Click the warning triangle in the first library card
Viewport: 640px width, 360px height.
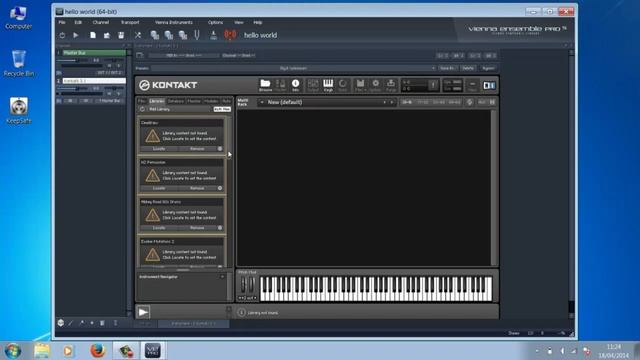(152, 136)
